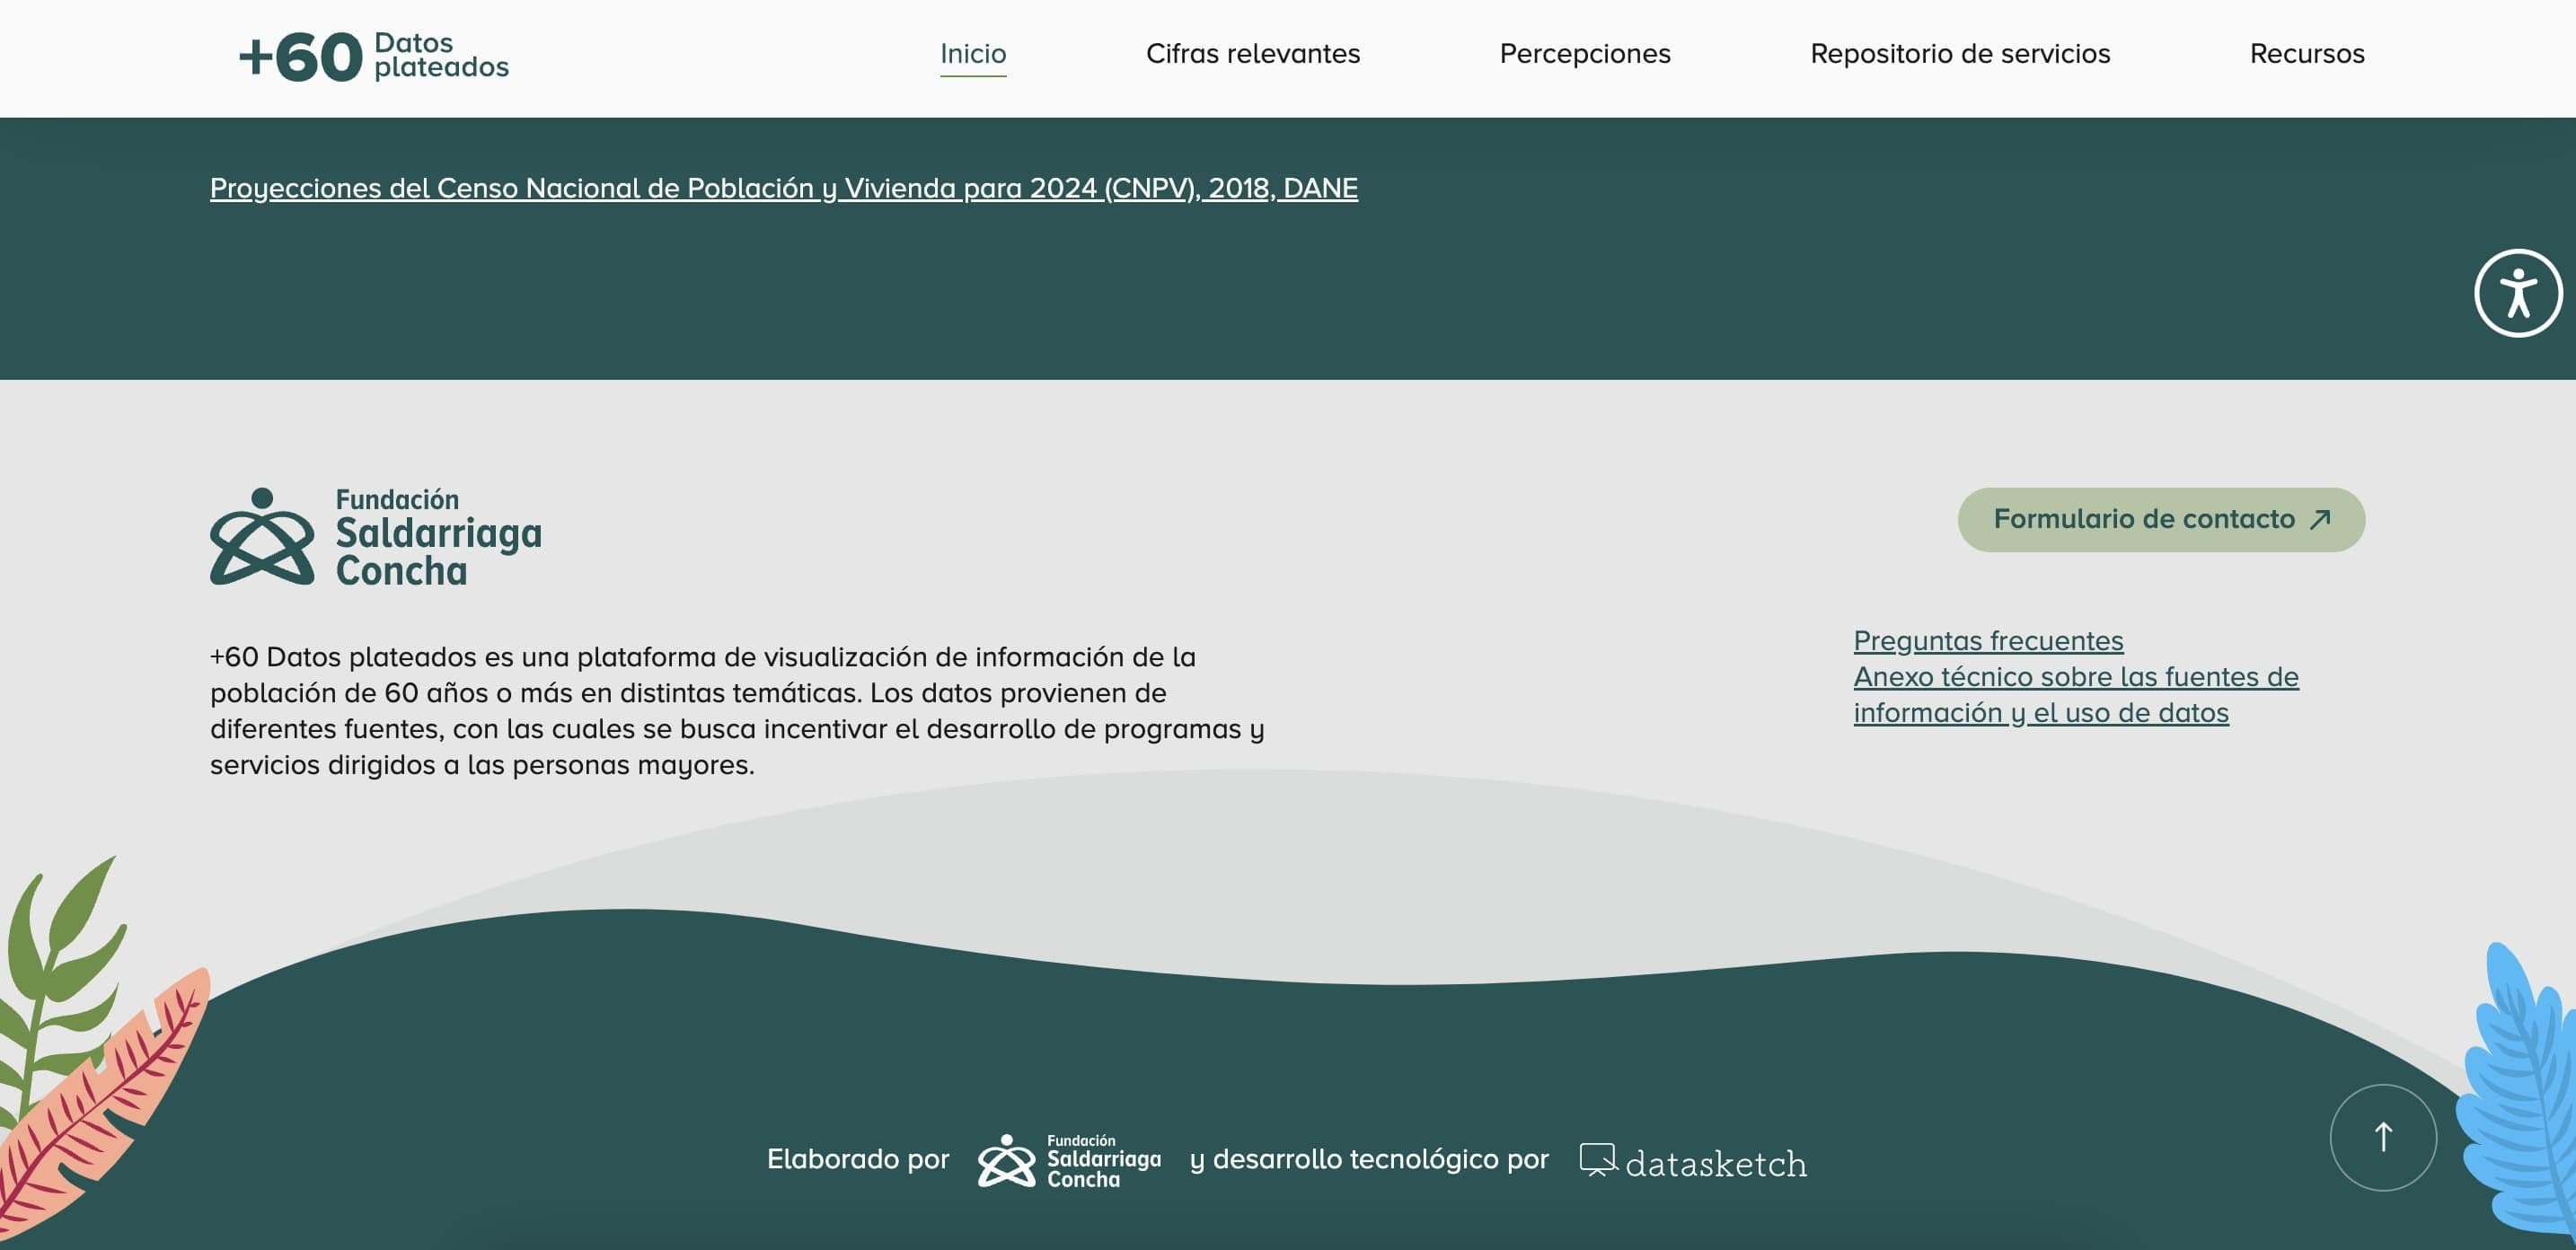Open the Preguntas frecuentes link
Image resolution: width=2576 pixels, height=1250 pixels.
1988,640
